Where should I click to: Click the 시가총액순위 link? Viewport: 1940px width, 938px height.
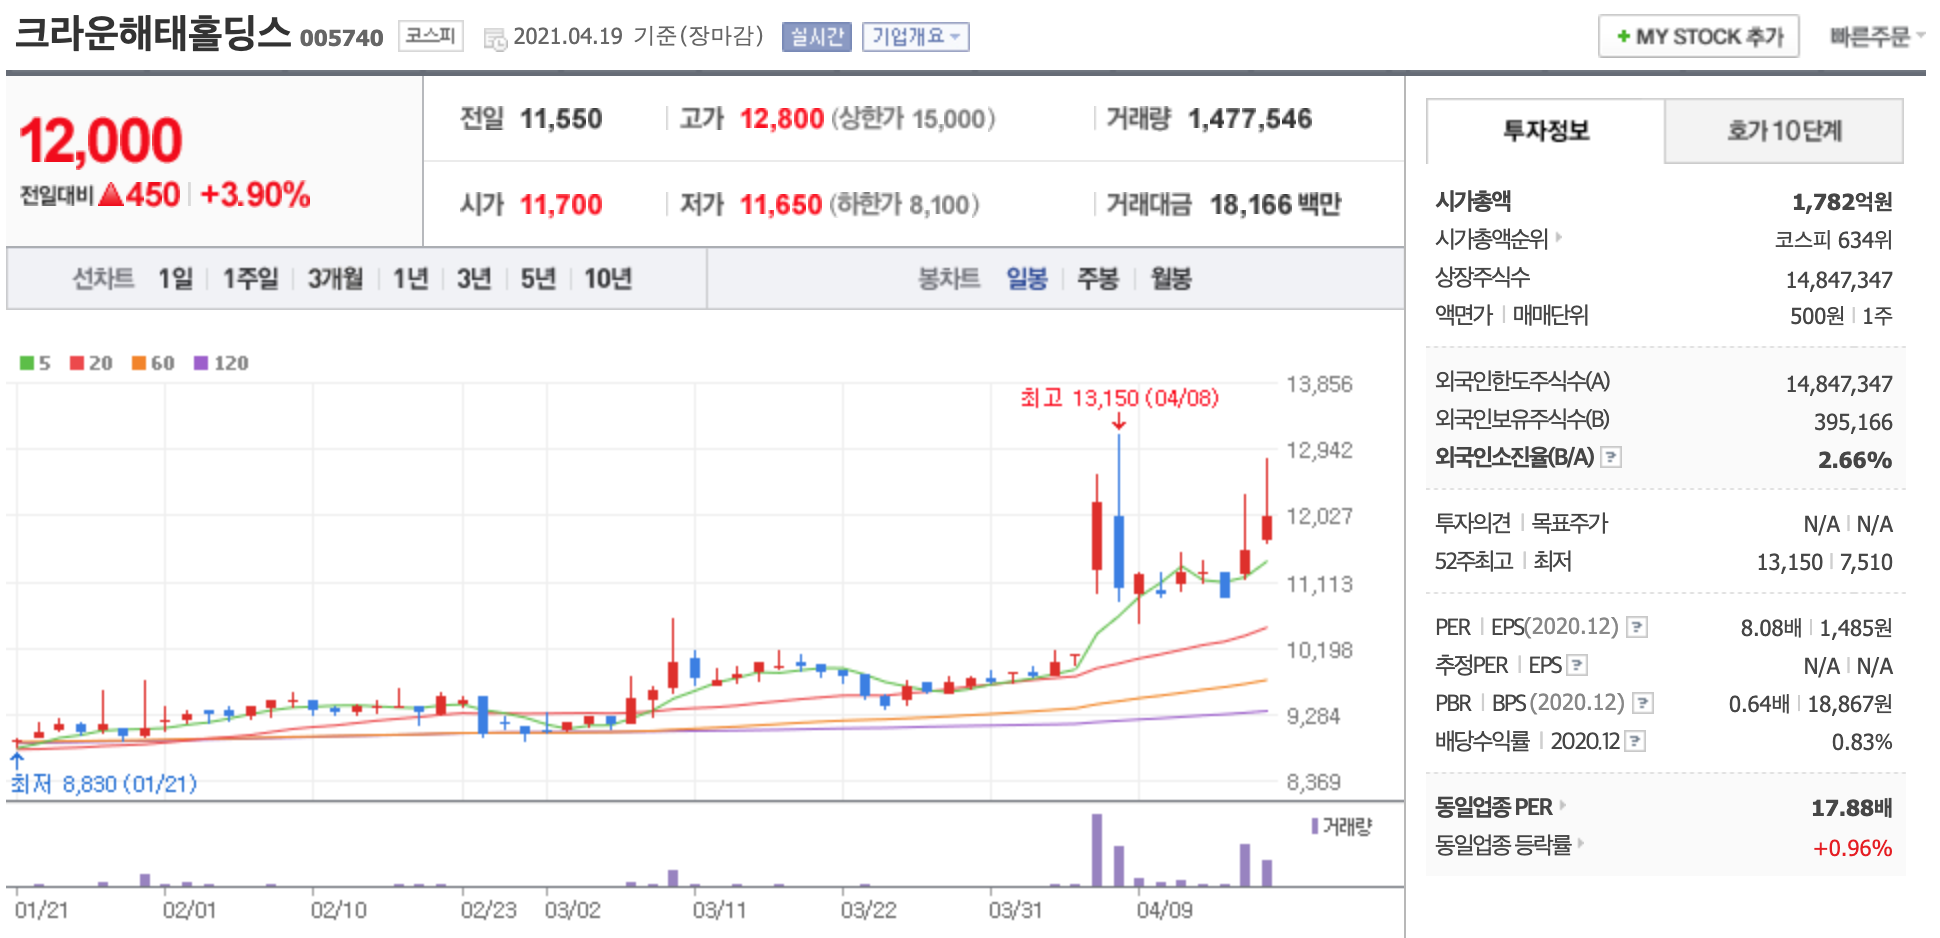(1491, 239)
